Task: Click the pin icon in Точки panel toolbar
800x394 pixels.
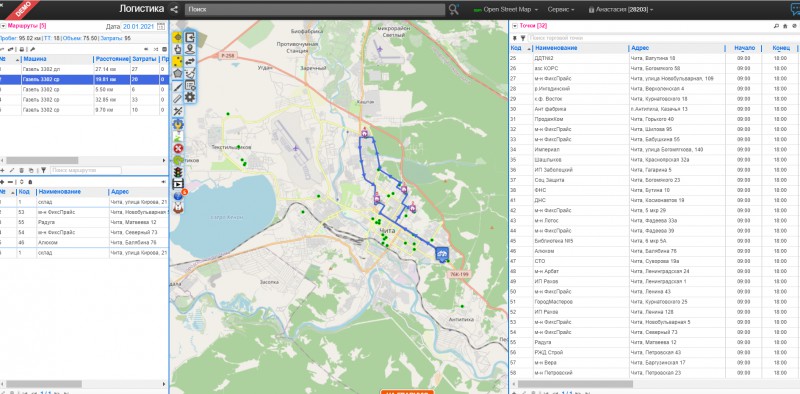Action: point(515,38)
